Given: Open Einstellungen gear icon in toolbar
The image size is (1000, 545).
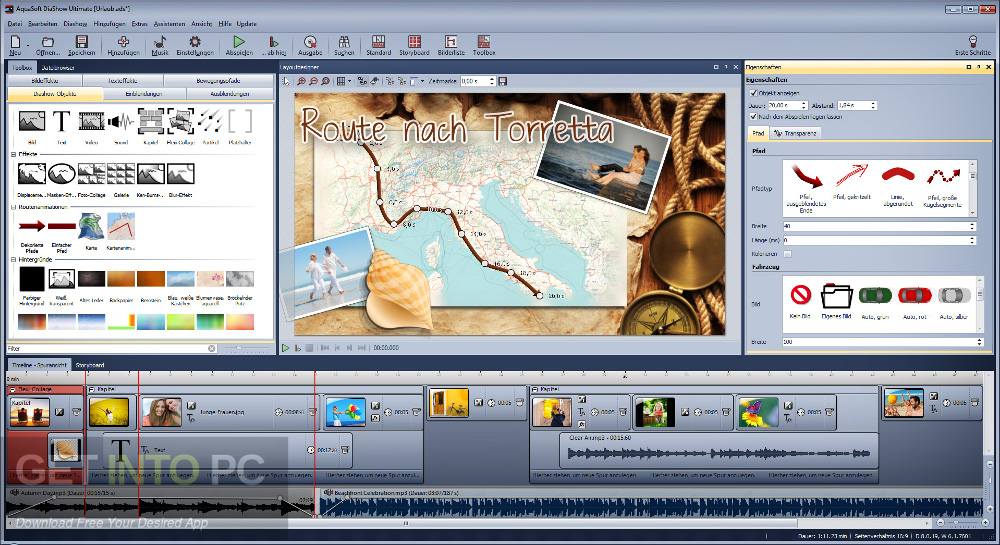Looking at the screenshot, I should pyautogui.click(x=195, y=42).
